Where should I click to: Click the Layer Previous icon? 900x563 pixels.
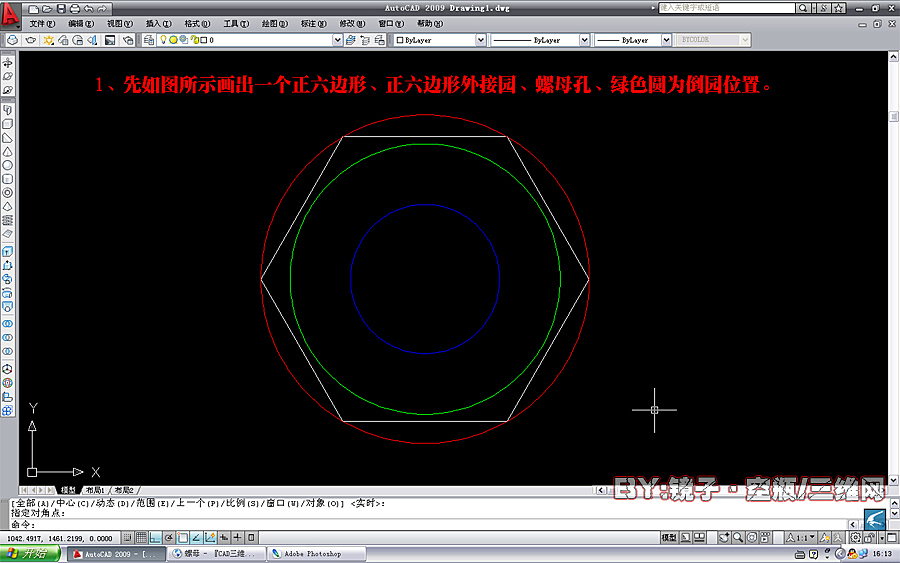click(365, 40)
